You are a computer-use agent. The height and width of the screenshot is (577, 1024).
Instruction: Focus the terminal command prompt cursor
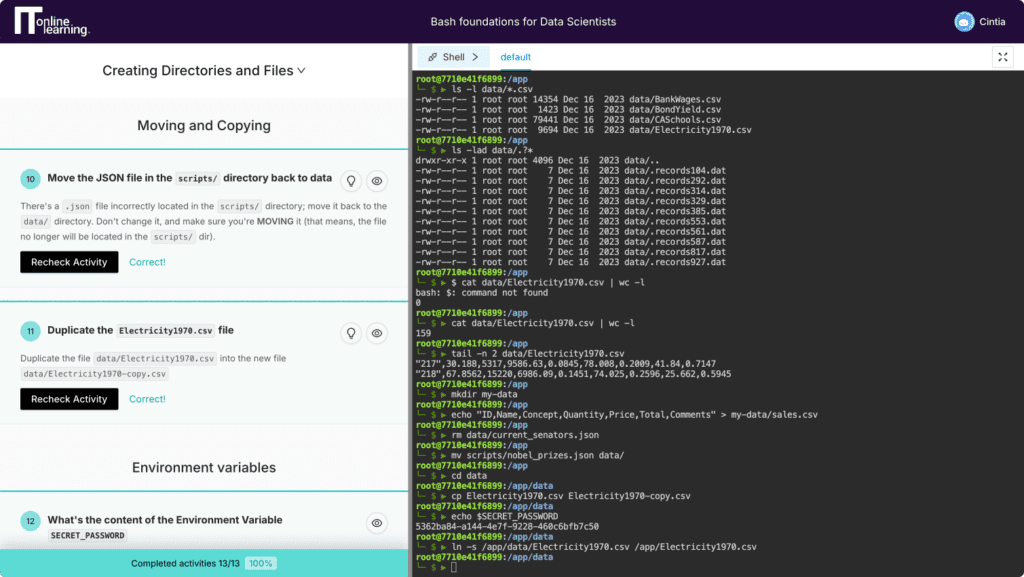[x=453, y=567]
